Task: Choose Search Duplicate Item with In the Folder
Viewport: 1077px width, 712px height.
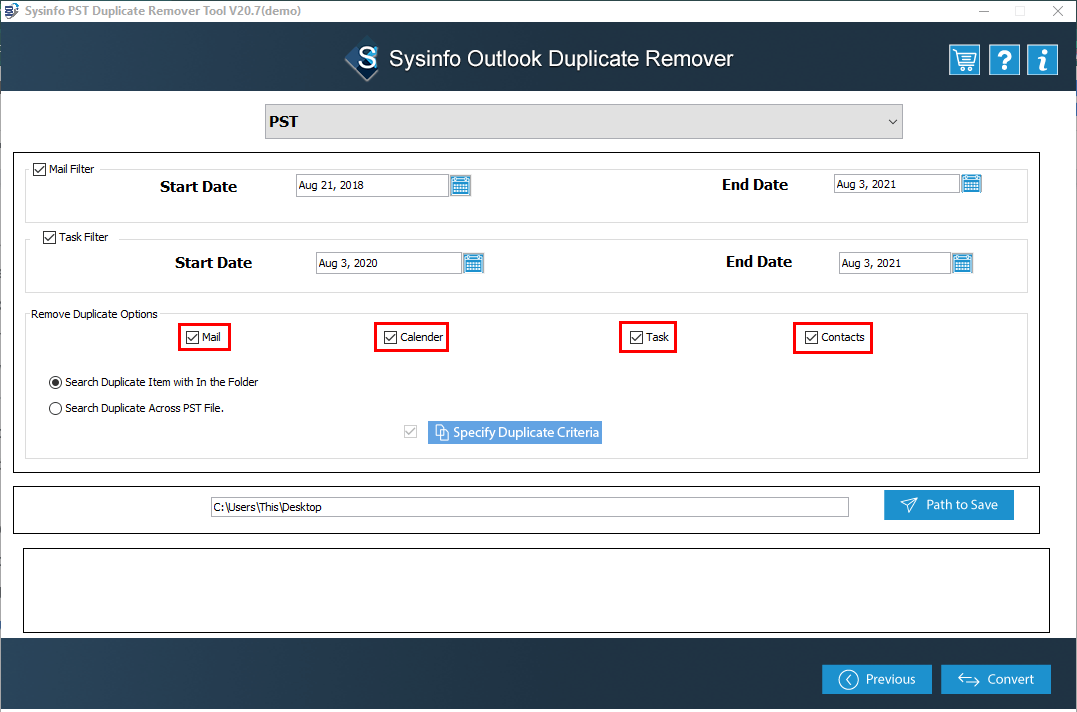Action: tap(55, 382)
